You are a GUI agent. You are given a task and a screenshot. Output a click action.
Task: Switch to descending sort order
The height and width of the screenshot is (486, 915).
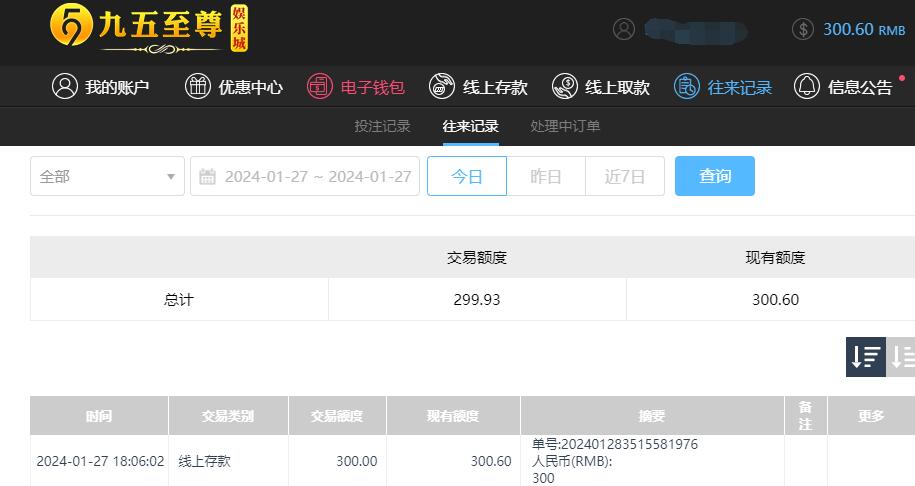coord(866,356)
